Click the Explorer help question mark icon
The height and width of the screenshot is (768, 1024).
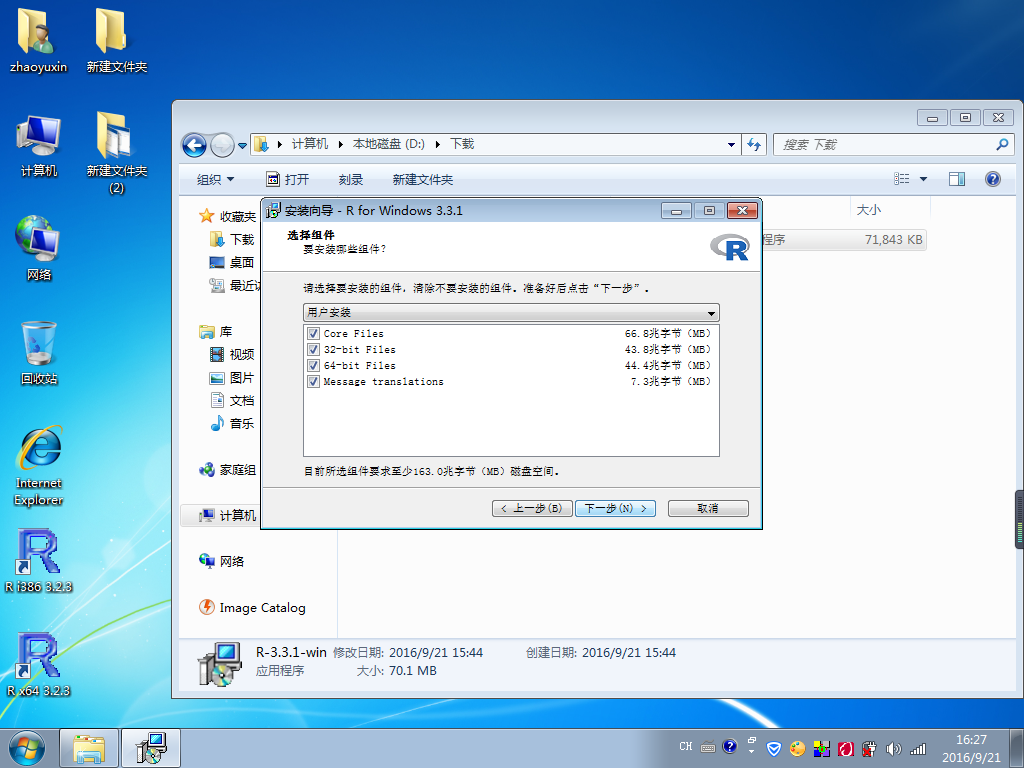click(993, 179)
